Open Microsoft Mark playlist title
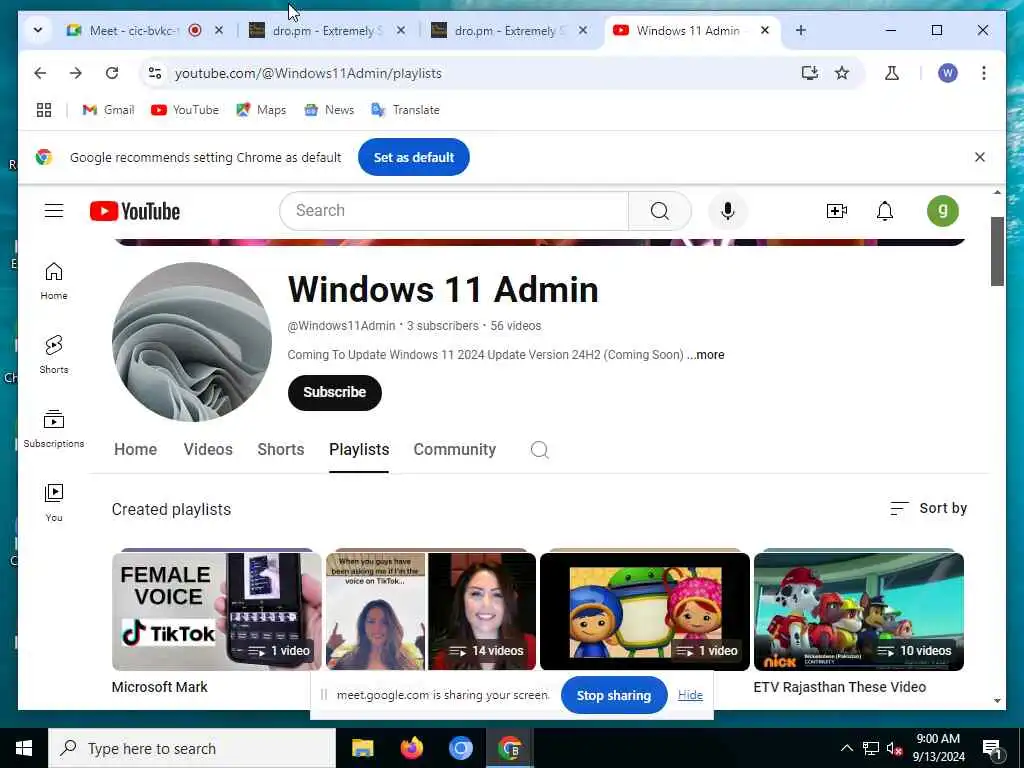The width and height of the screenshot is (1024, 768). pos(159,687)
